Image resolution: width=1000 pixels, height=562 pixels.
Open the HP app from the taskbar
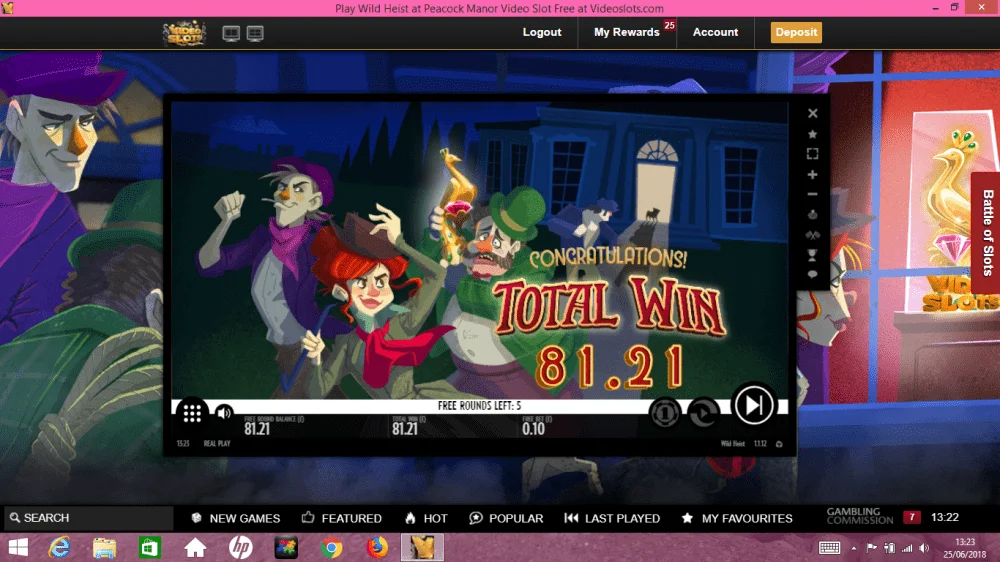240,547
